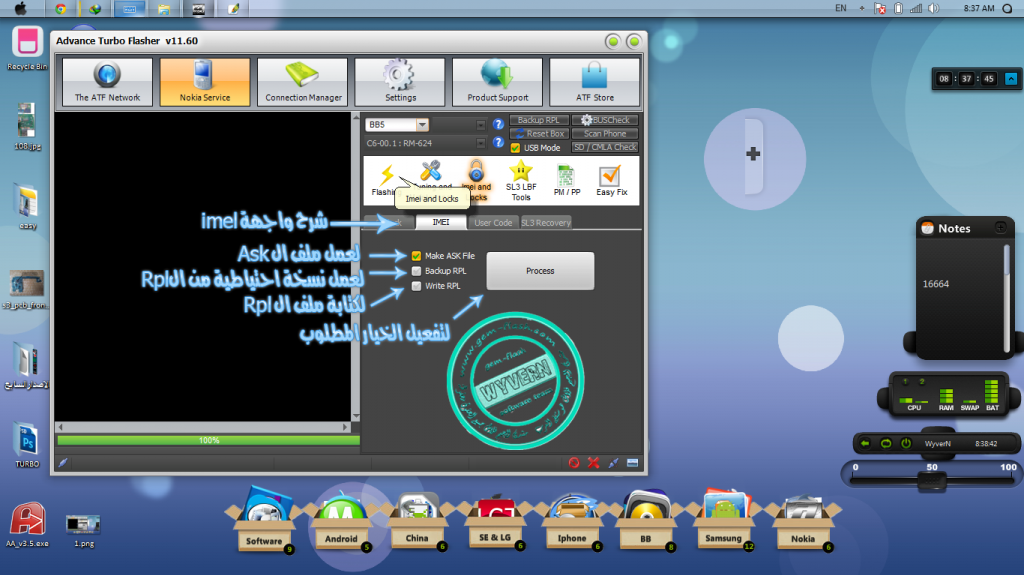The height and width of the screenshot is (575, 1024).
Task: Open the Connection Manager
Action: (x=302, y=82)
